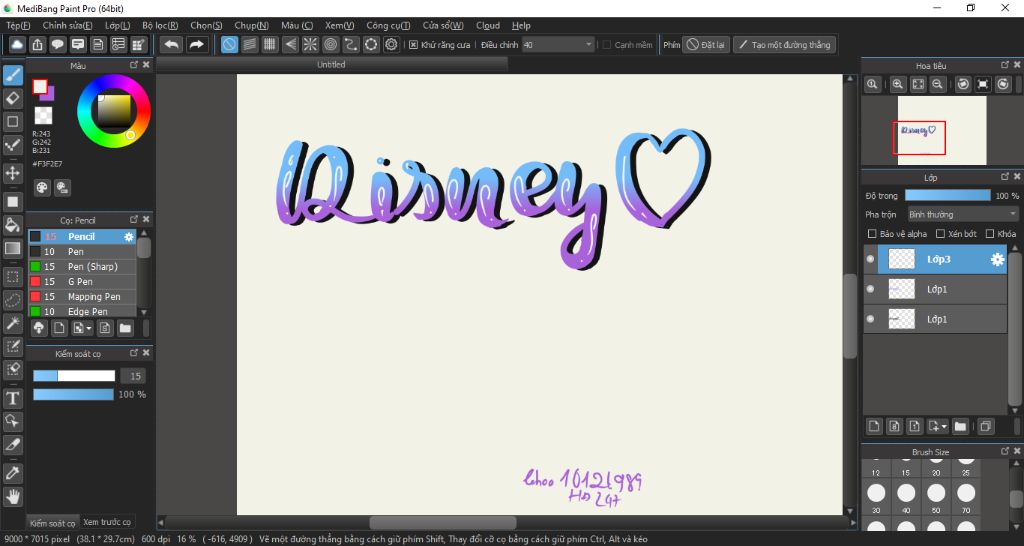Open the Pha trộn blend mode dropdown
Screen dimensions: 1024x546
tap(963, 214)
